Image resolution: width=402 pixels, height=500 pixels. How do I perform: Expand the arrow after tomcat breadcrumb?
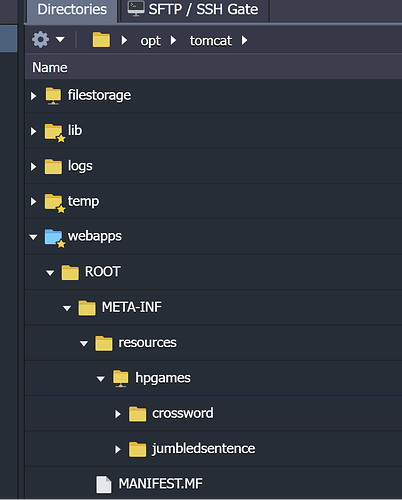245,40
